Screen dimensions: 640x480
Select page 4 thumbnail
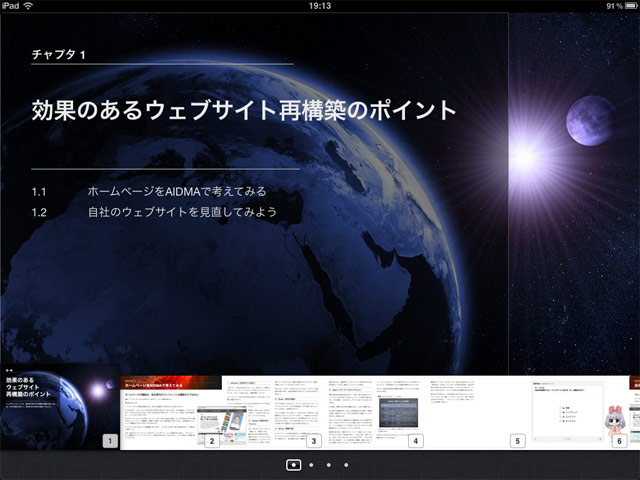375,413
